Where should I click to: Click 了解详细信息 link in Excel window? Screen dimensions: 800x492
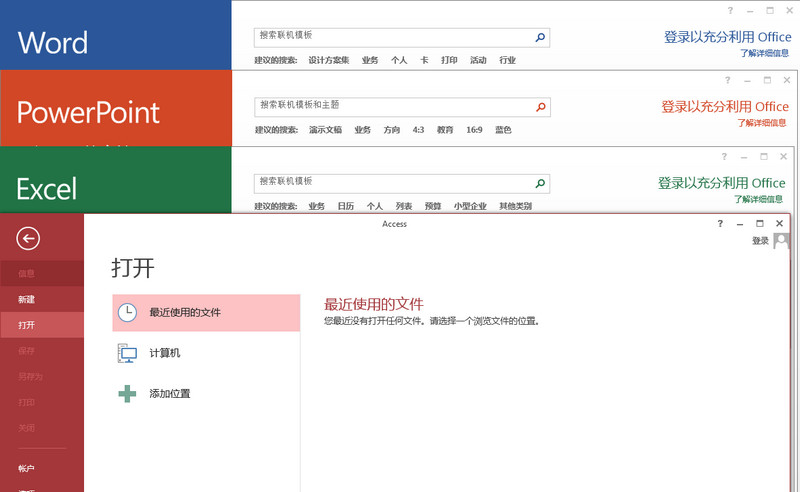point(758,199)
